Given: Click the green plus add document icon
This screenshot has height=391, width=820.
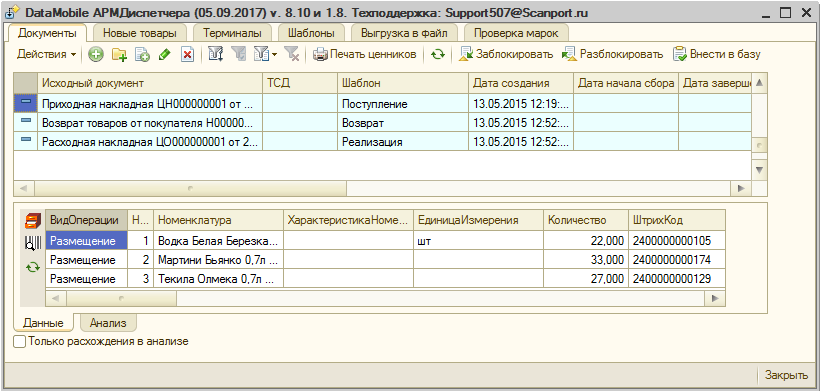Looking at the screenshot, I should (95, 54).
